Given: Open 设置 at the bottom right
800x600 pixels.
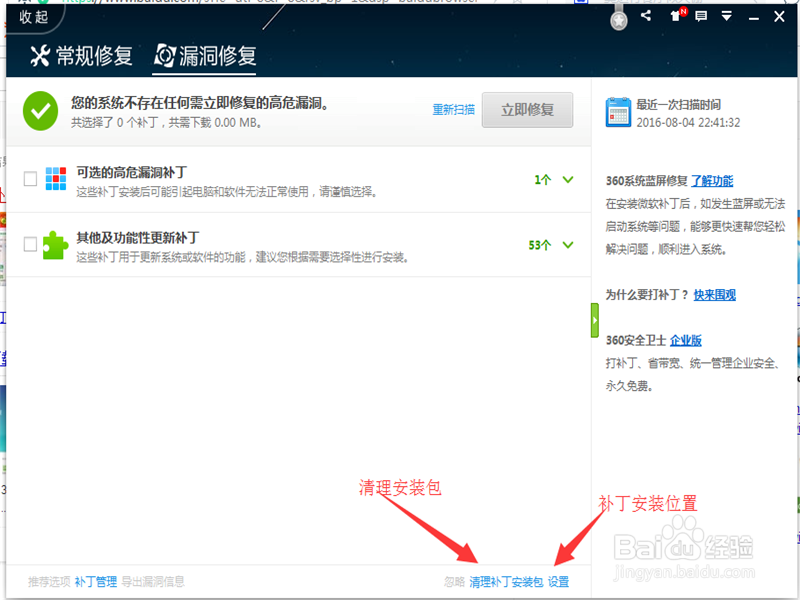Looking at the screenshot, I should 559,580.
